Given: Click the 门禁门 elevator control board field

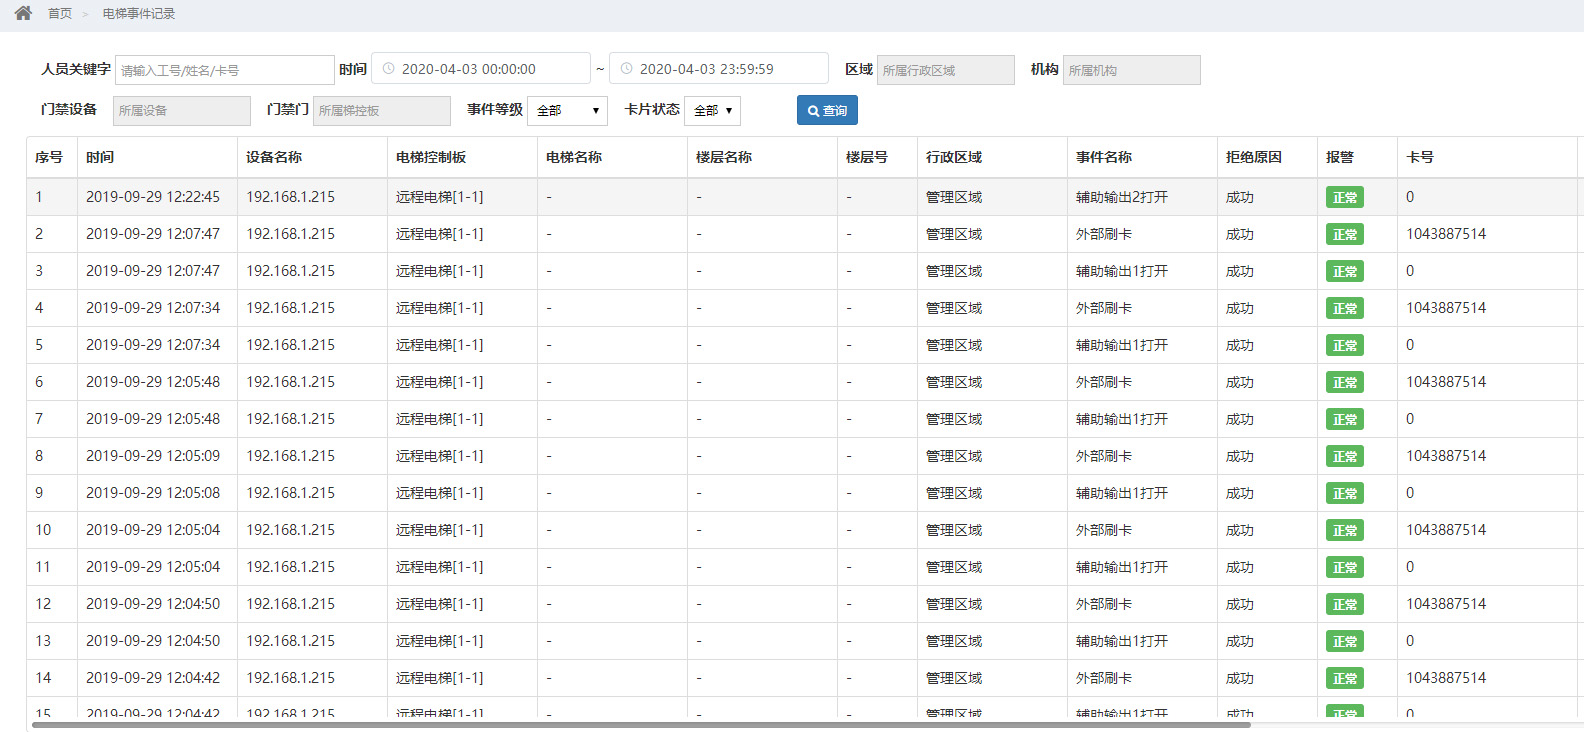Looking at the screenshot, I should point(381,111).
